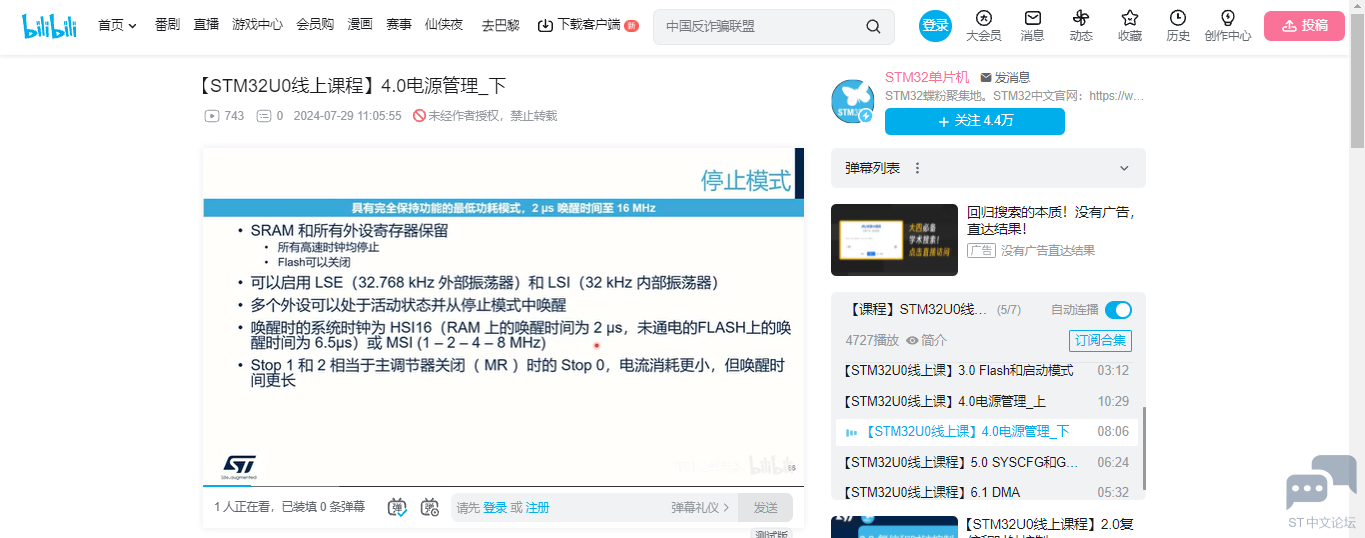The image size is (1365, 538).
Task: Open the 收藏 favorites star icon
Action: click(1130, 18)
